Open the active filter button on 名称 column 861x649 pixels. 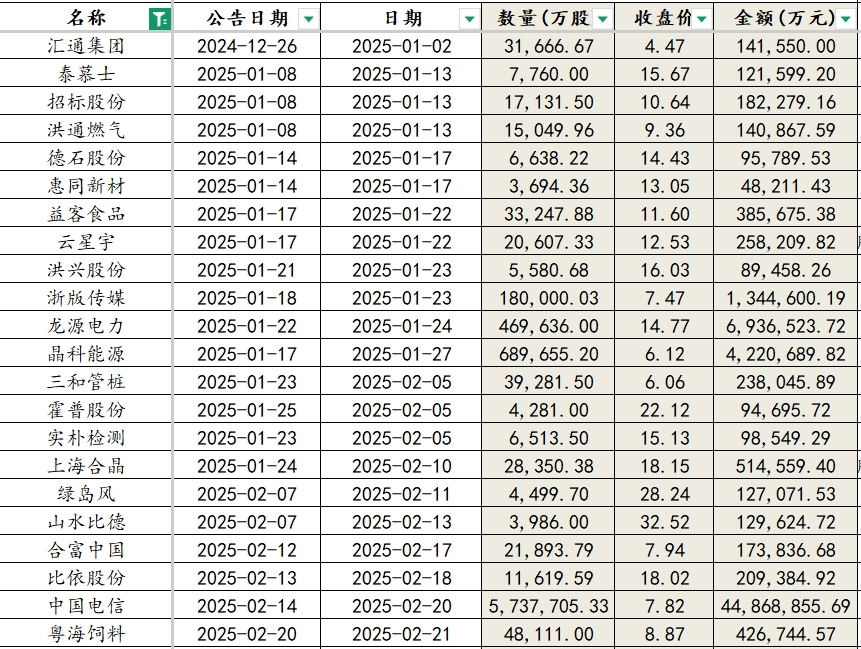[160, 19]
